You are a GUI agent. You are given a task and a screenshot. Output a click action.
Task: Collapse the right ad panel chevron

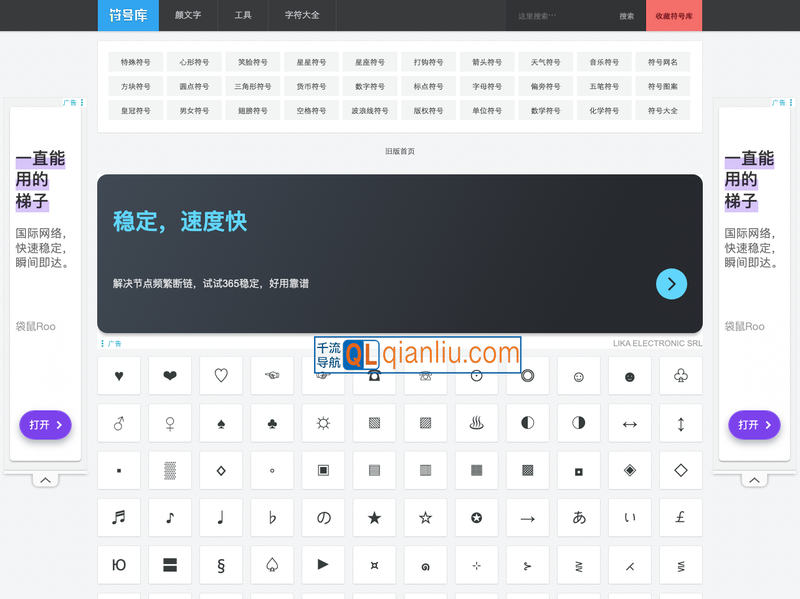[755, 479]
